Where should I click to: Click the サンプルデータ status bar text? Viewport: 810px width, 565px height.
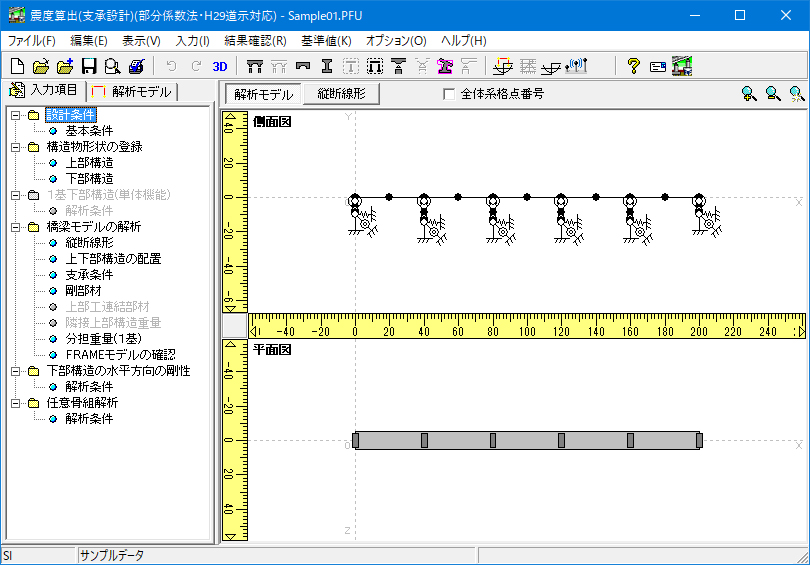point(112,556)
